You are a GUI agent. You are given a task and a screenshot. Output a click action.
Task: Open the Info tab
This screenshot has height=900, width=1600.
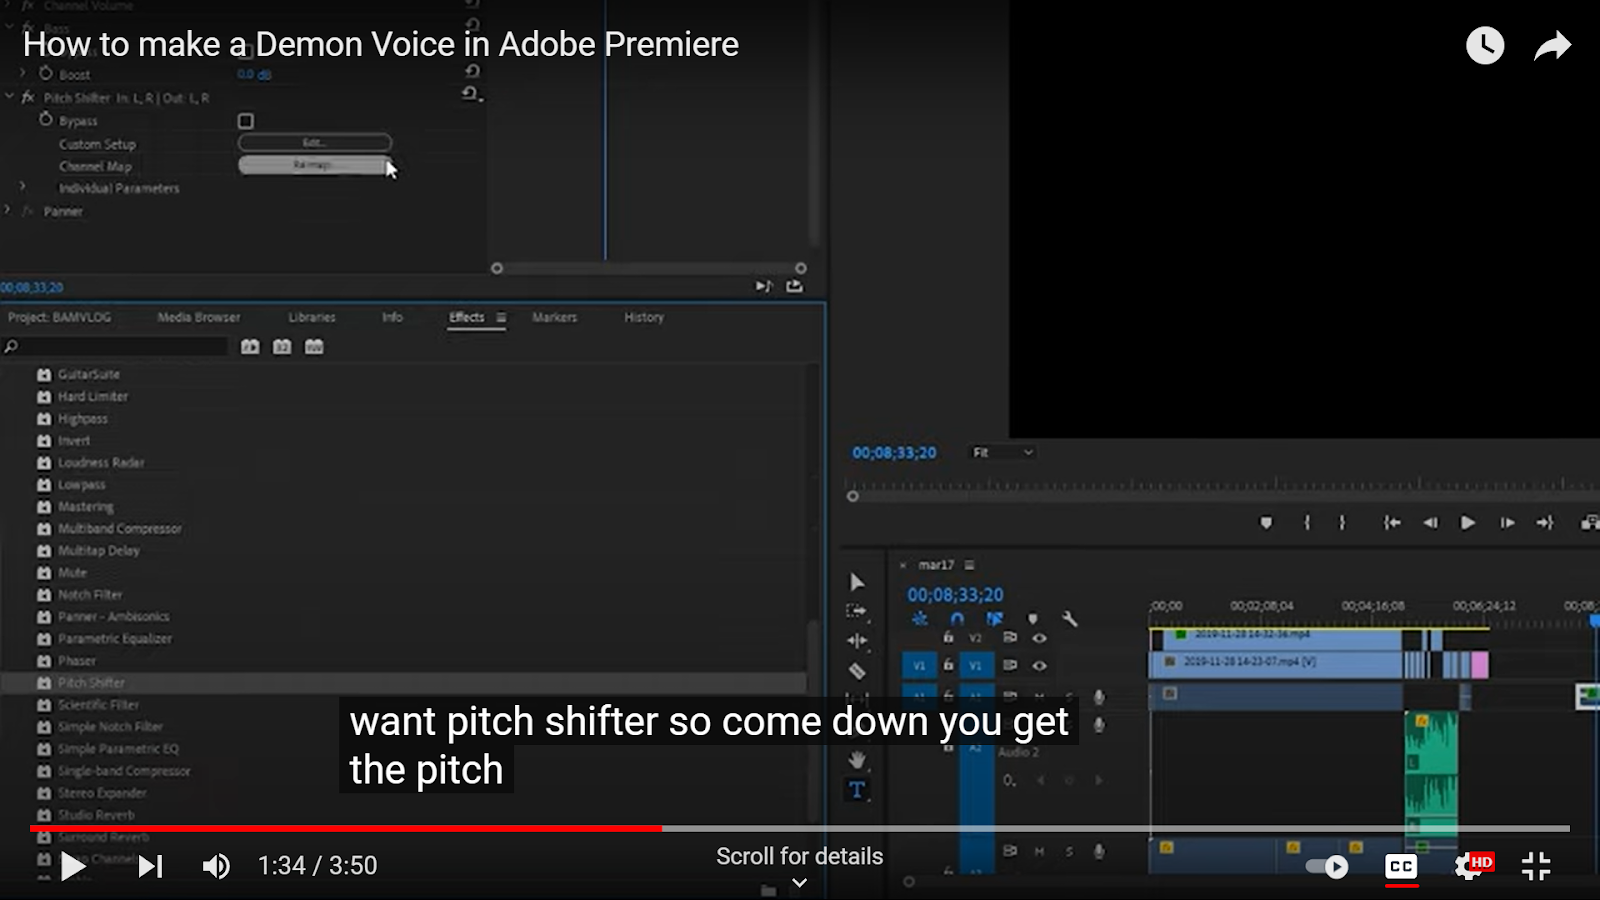392,317
